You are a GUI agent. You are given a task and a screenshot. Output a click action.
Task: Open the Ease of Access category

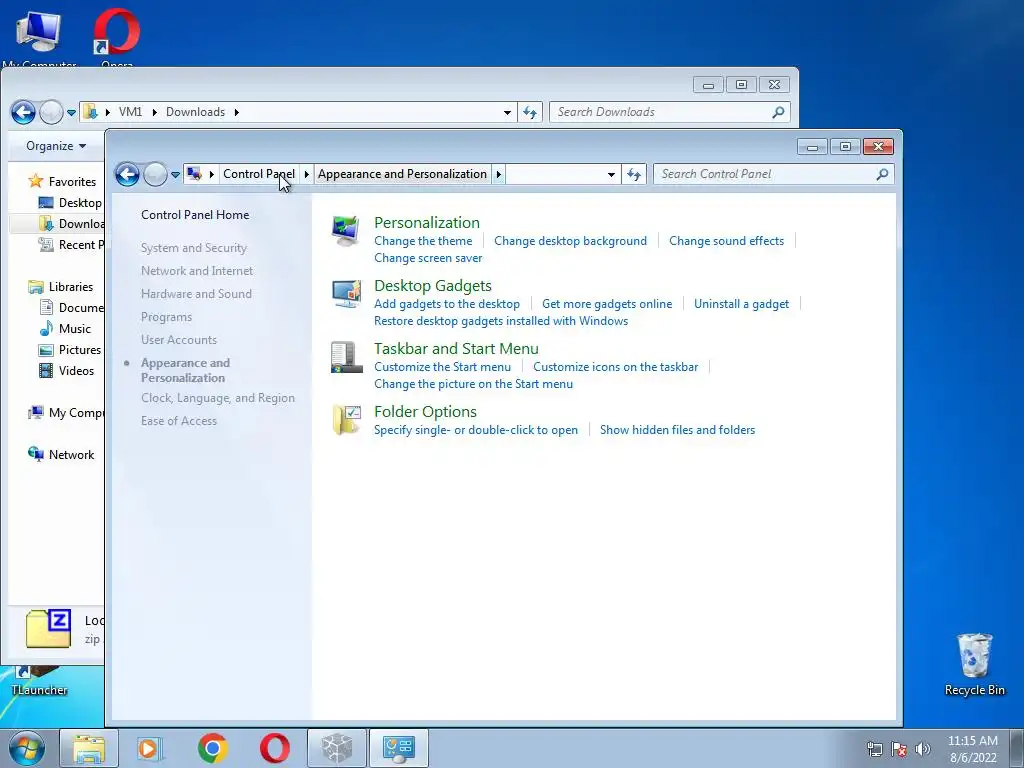tap(179, 421)
